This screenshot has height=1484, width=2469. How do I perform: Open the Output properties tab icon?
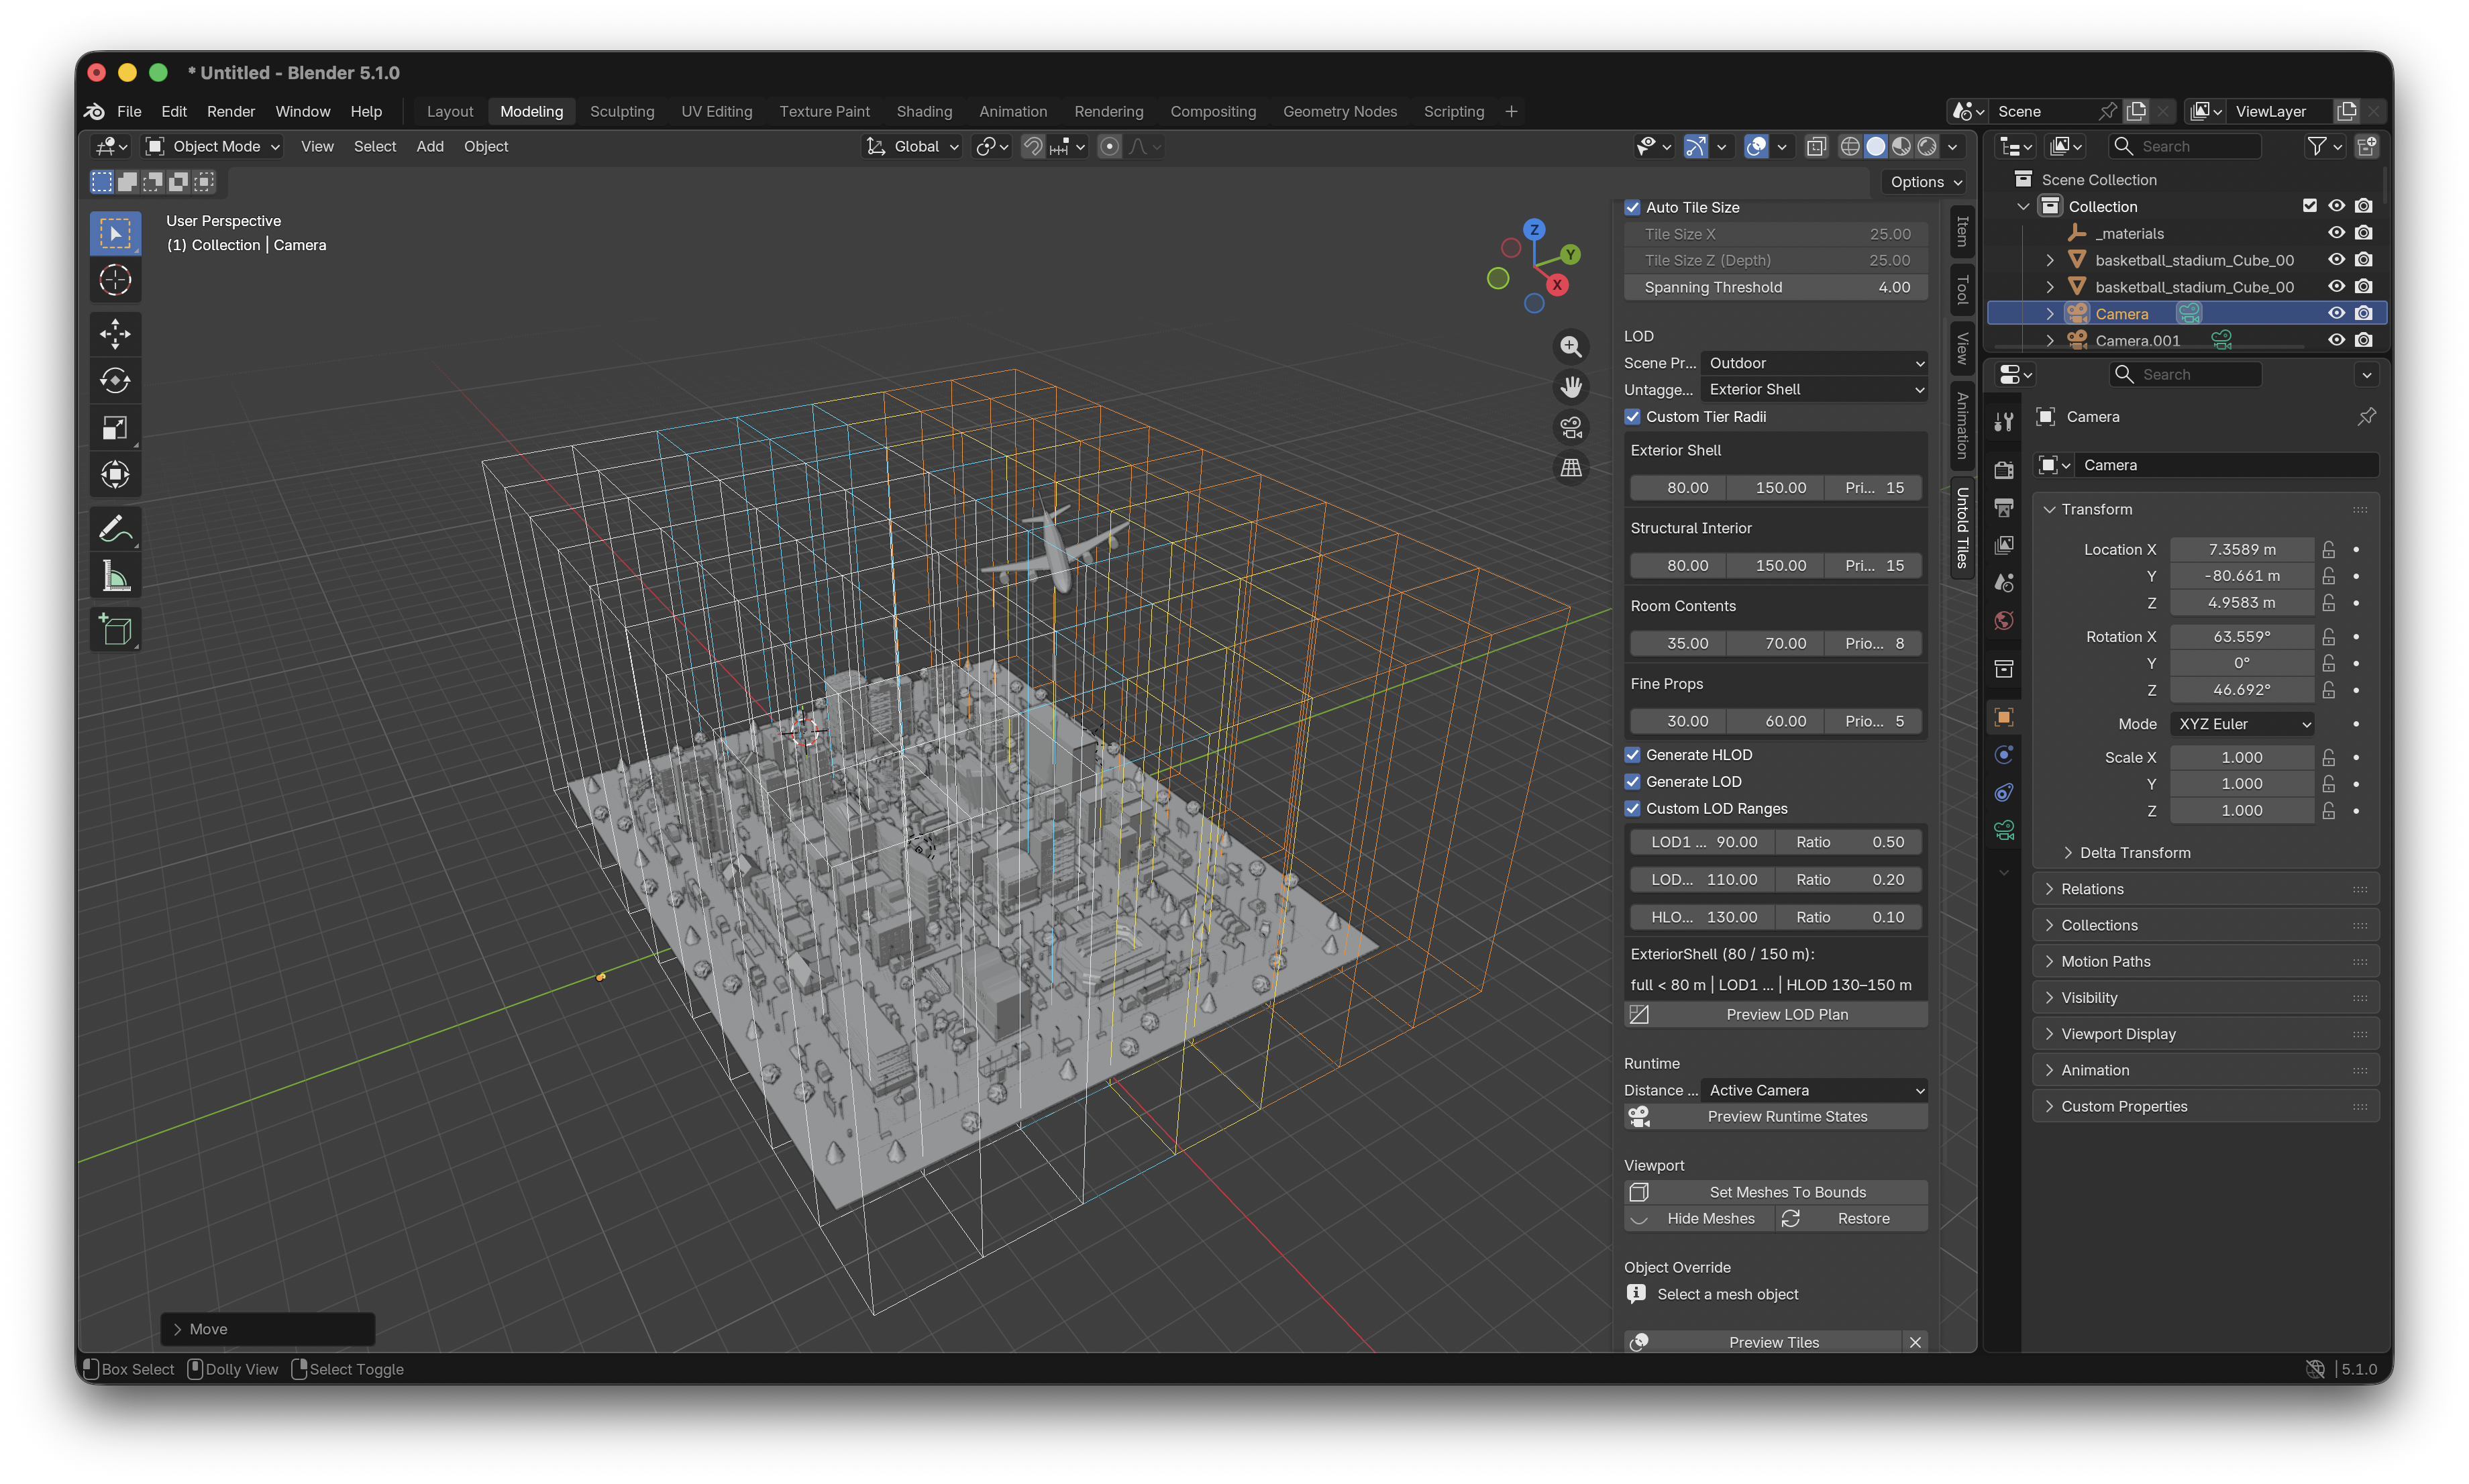pos(2003,508)
